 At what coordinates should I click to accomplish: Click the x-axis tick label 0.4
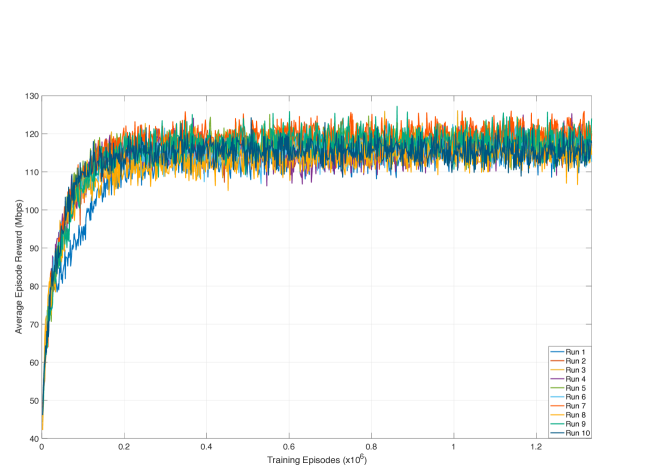coord(206,447)
